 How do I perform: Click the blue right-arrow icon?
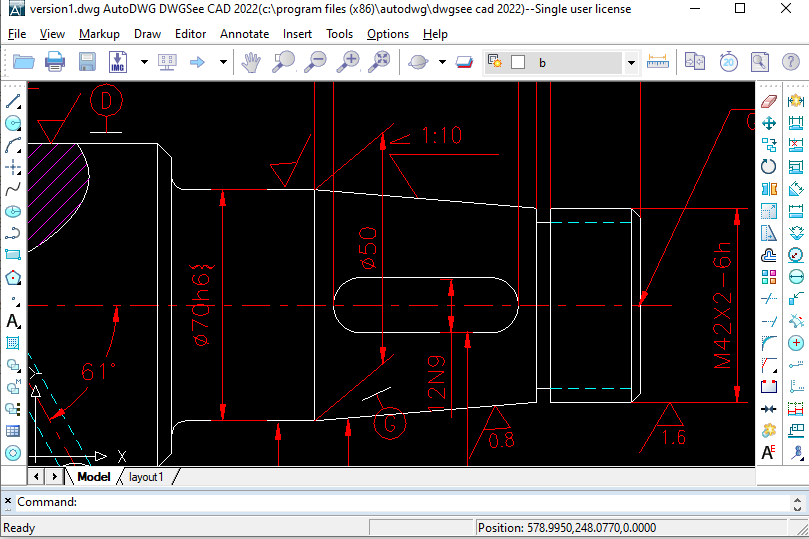197,62
